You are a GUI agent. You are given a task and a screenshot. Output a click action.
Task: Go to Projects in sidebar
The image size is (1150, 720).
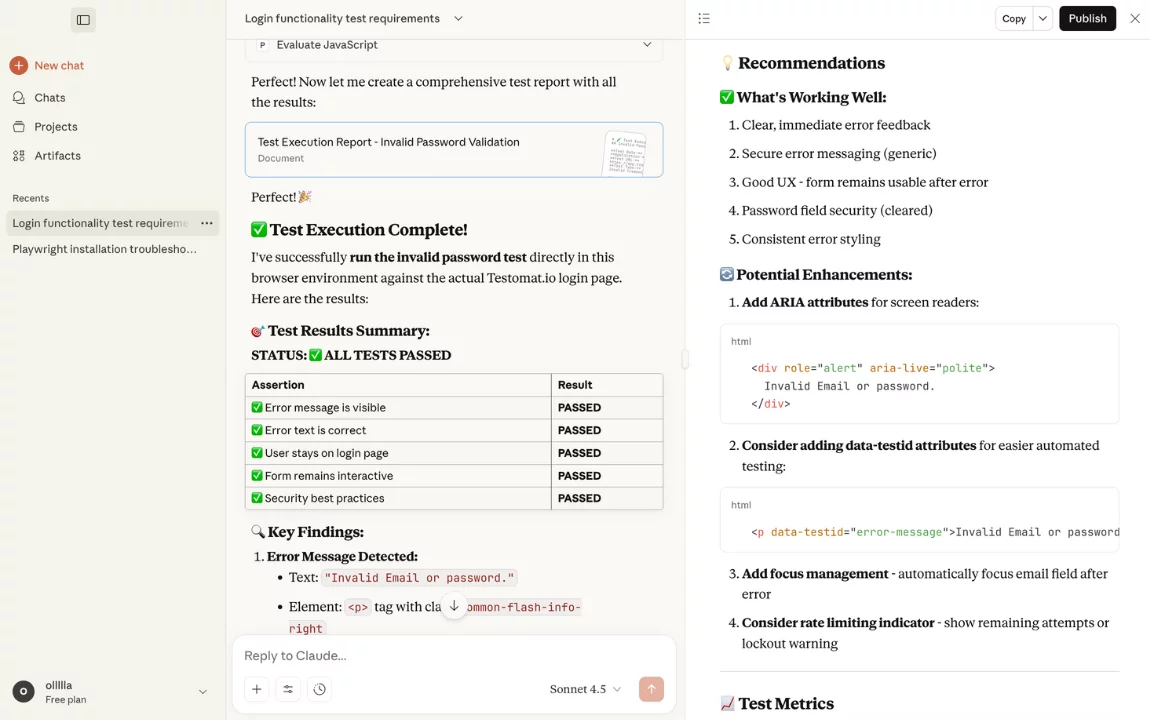click(x=55, y=127)
